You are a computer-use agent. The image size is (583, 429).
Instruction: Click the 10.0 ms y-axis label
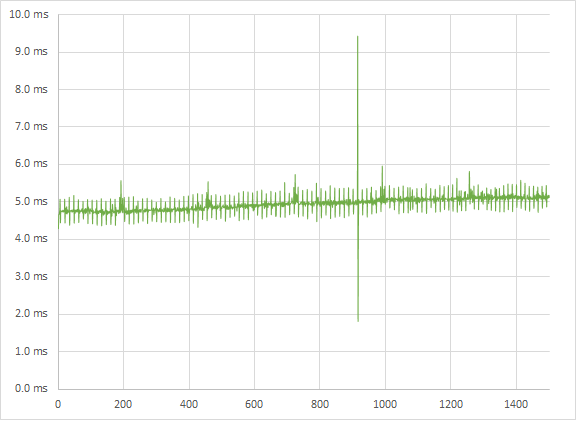coord(29,14)
